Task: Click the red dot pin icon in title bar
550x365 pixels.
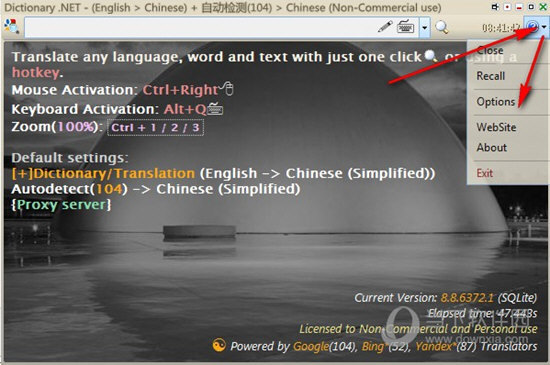Action: [507, 7]
